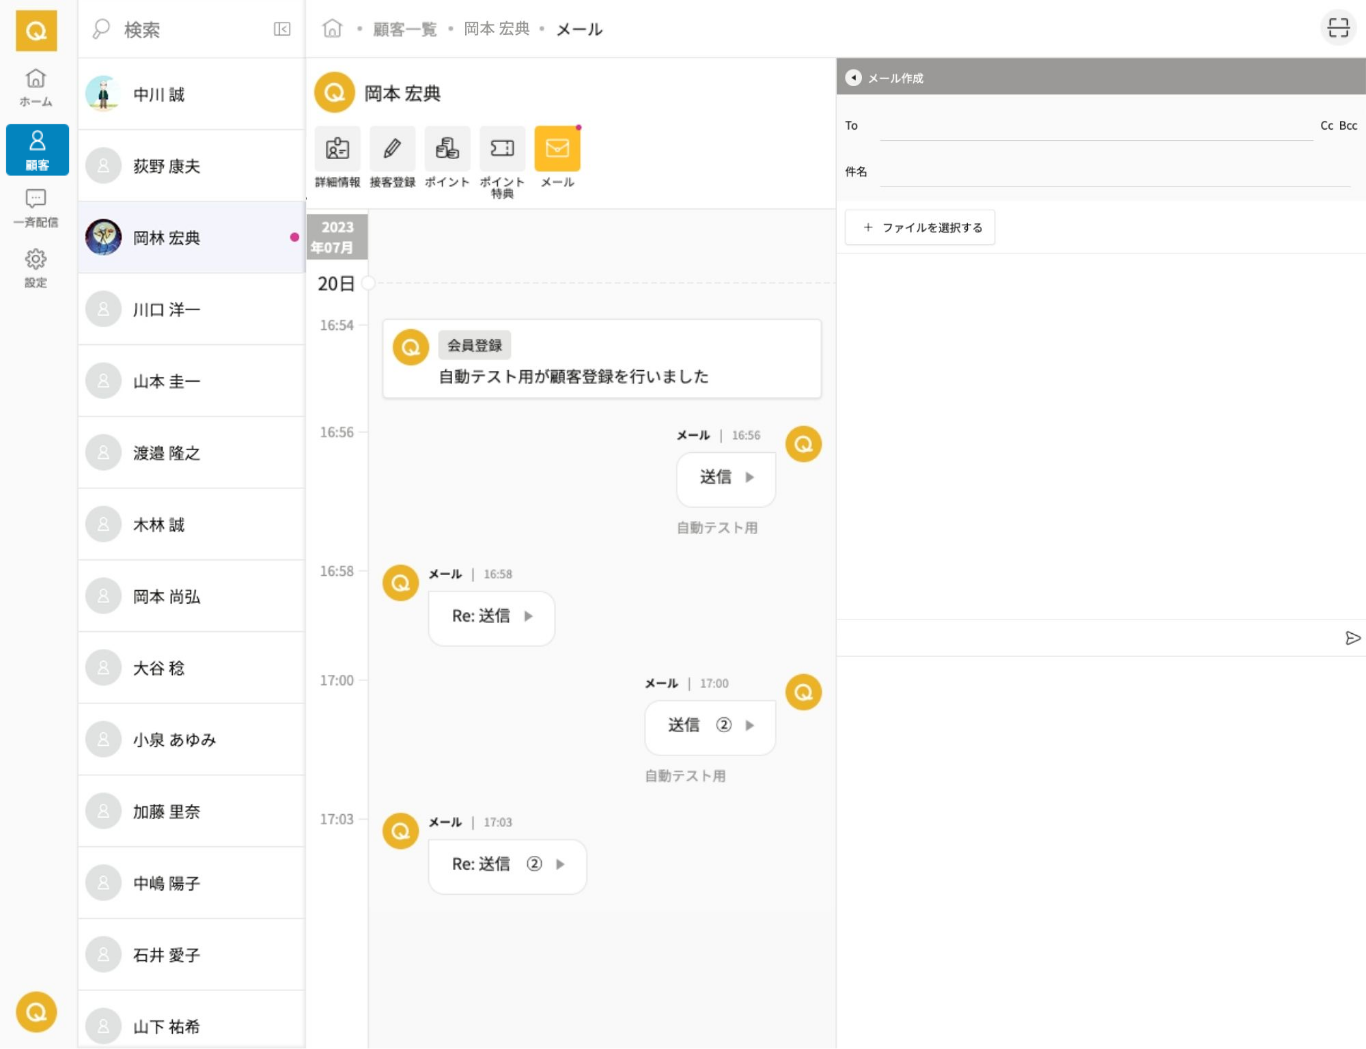Select the ポイント特典 ticket icon
Screen dimensions: 1366x1049
coord(502,149)
